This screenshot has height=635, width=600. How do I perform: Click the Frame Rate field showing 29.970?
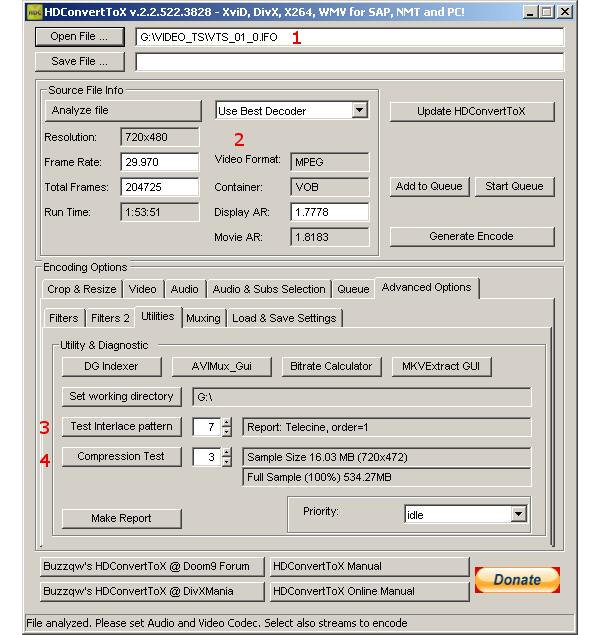click(160, 162)
